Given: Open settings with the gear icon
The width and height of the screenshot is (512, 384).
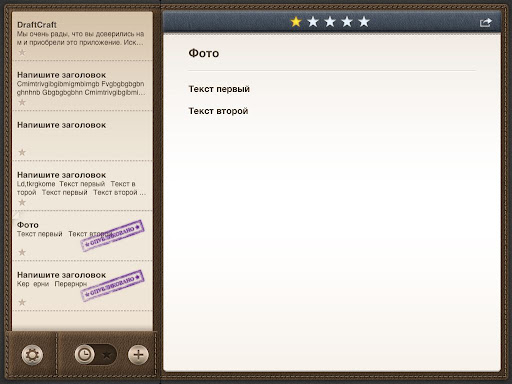Looking at the screenshot, I should pos(32,355).
